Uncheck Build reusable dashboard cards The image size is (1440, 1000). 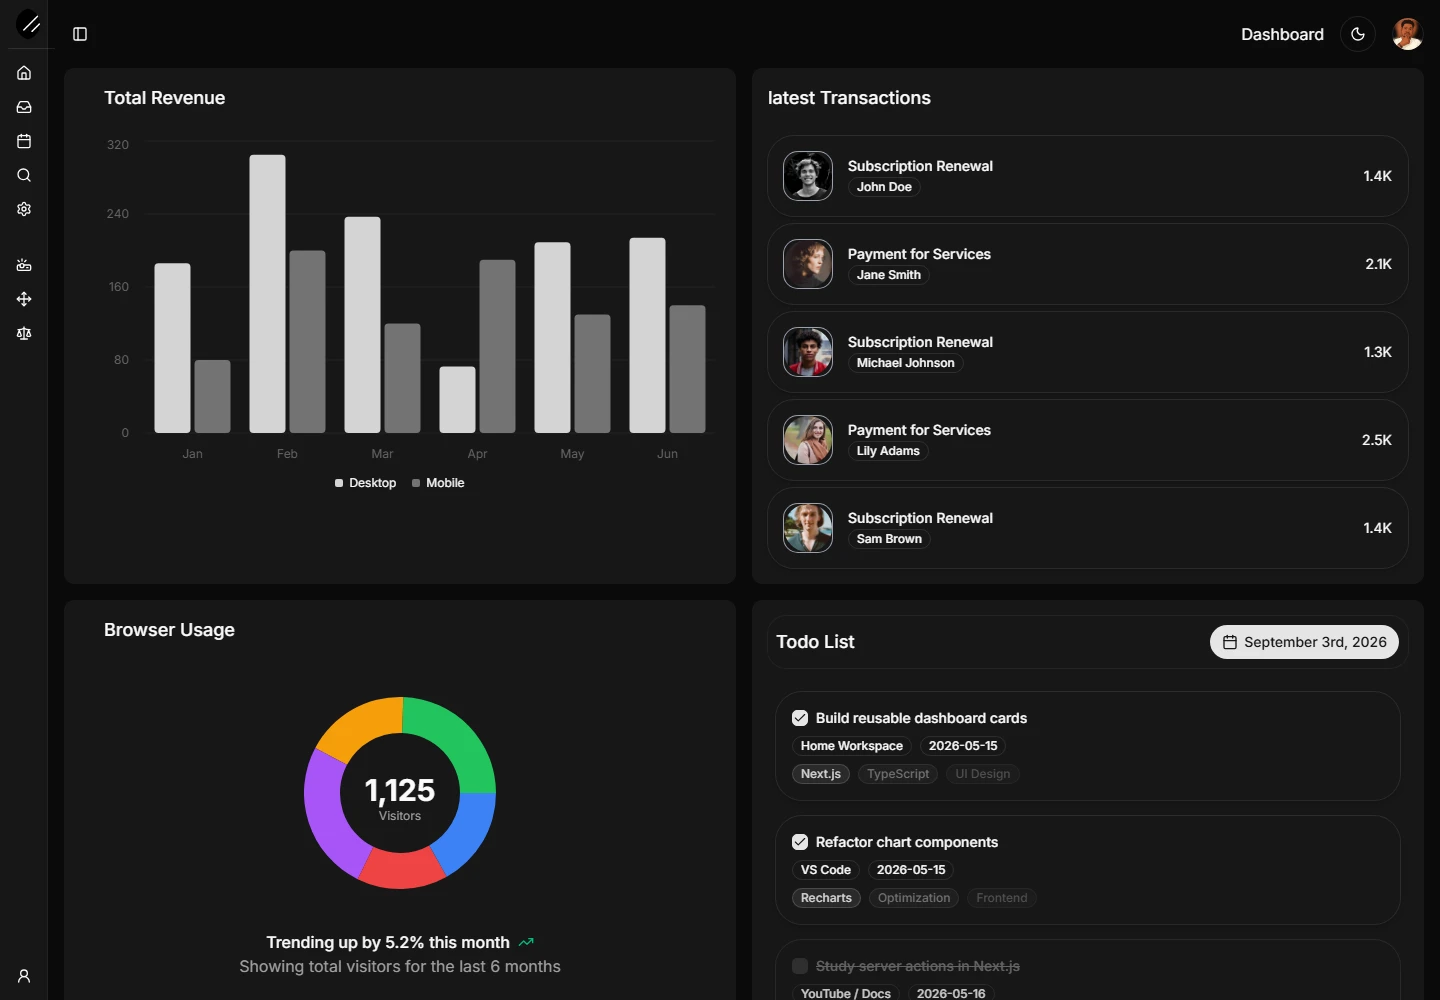[800, 718]
